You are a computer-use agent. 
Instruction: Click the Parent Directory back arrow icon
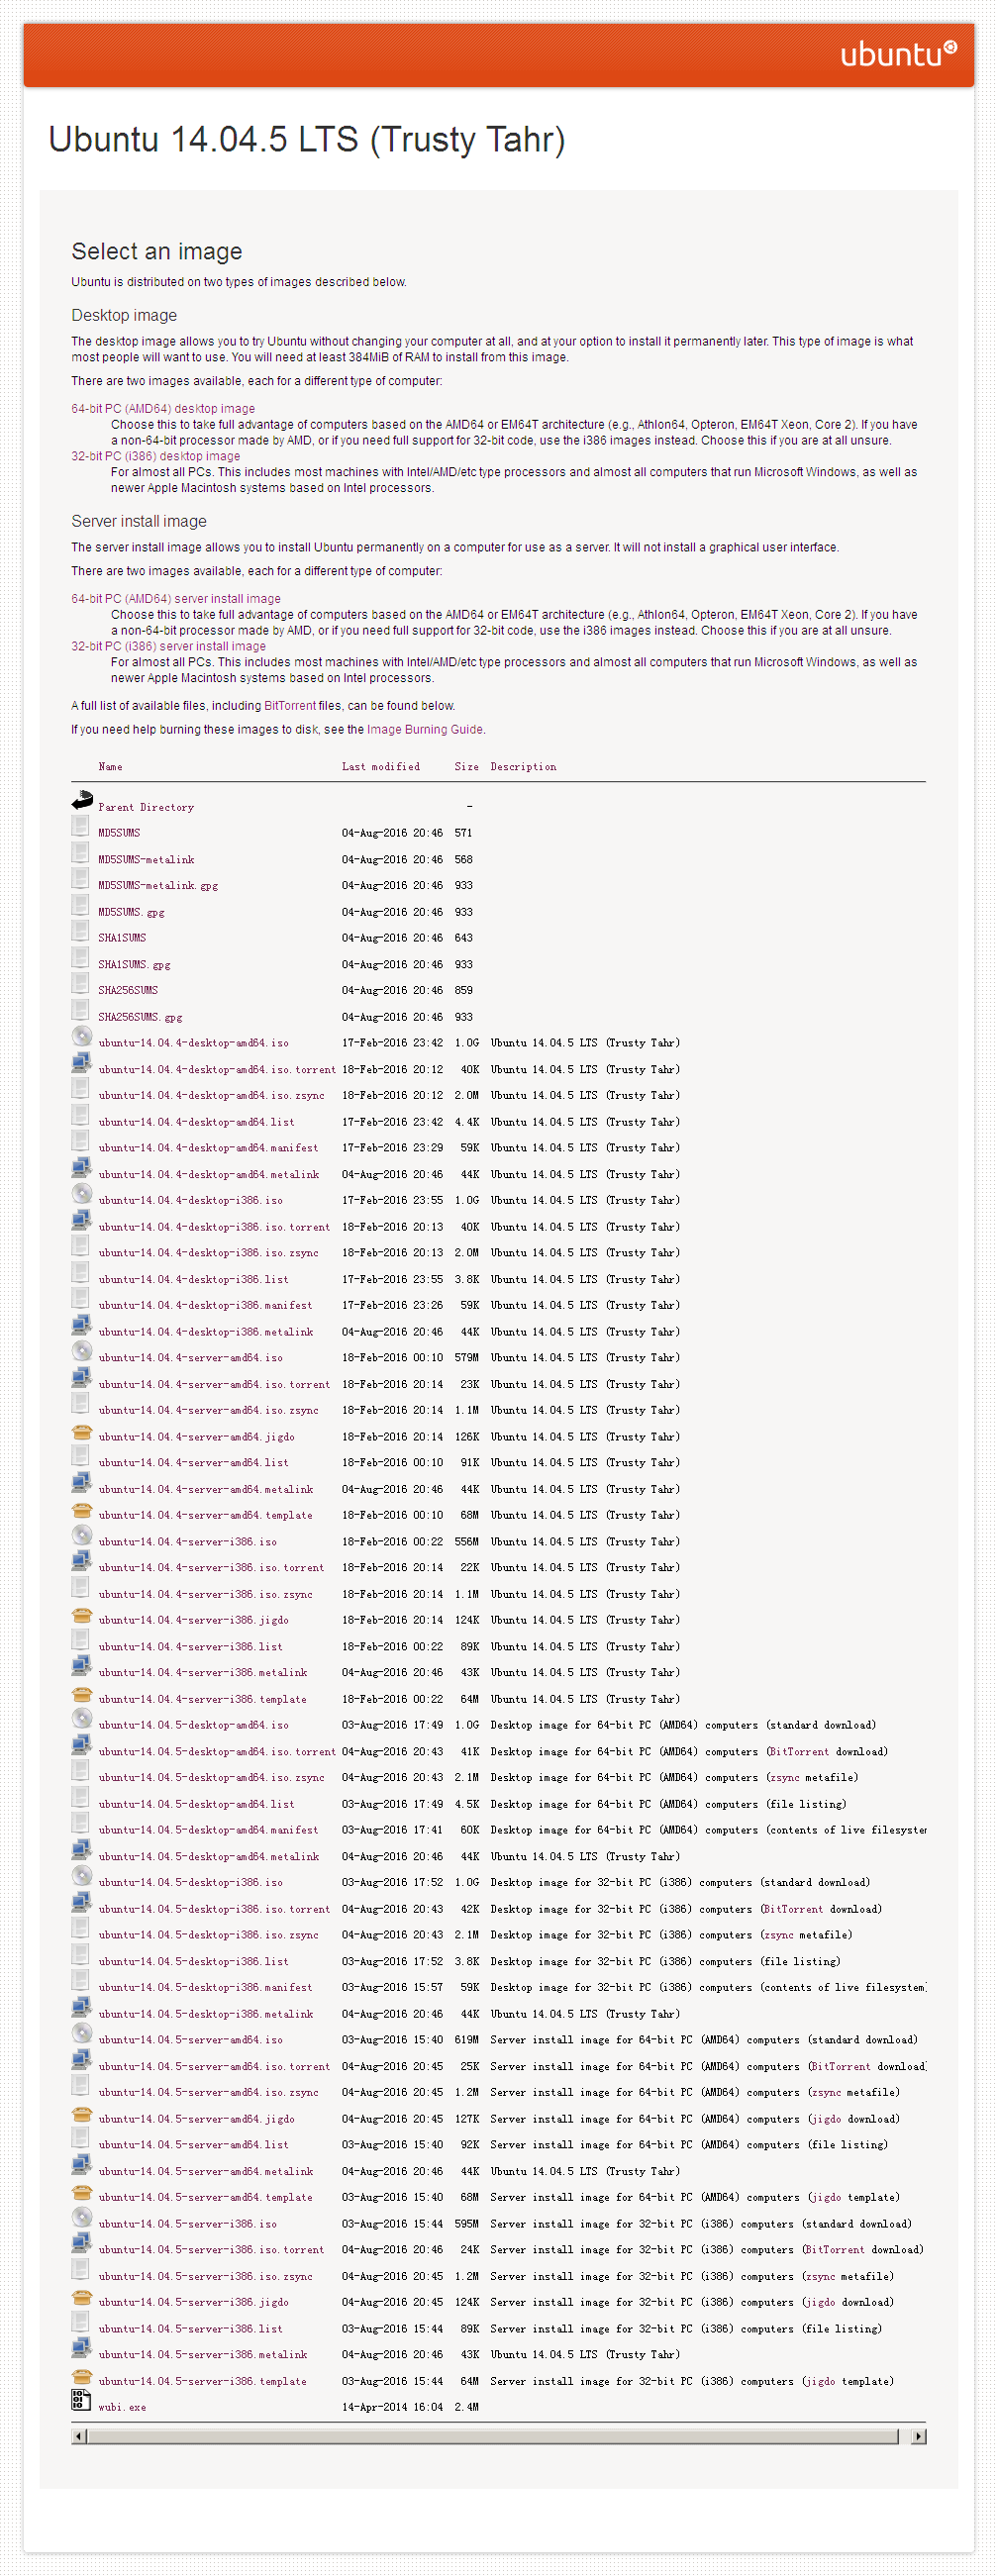pyautogui.click(x=82, y=800)
